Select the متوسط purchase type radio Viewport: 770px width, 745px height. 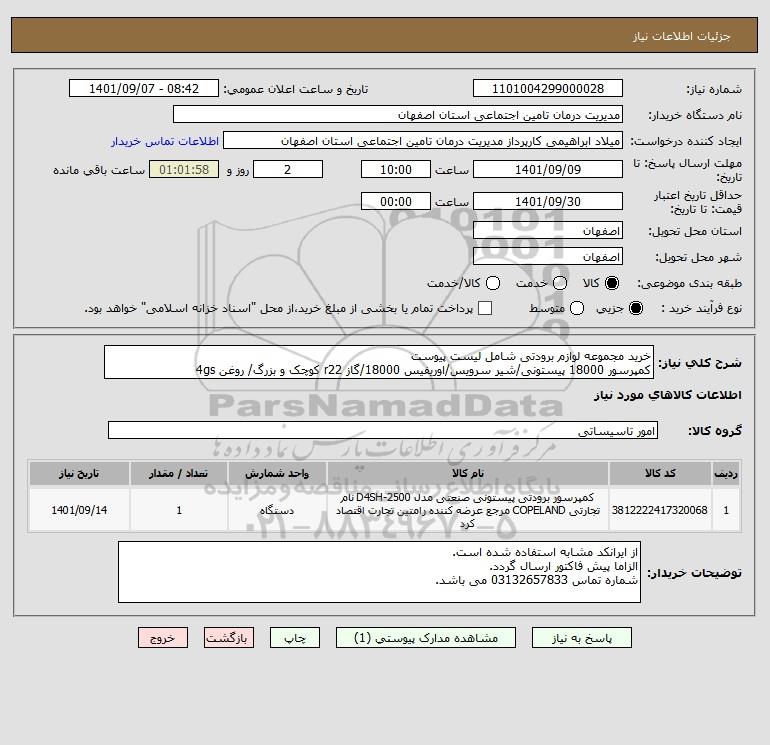point(577,308)
